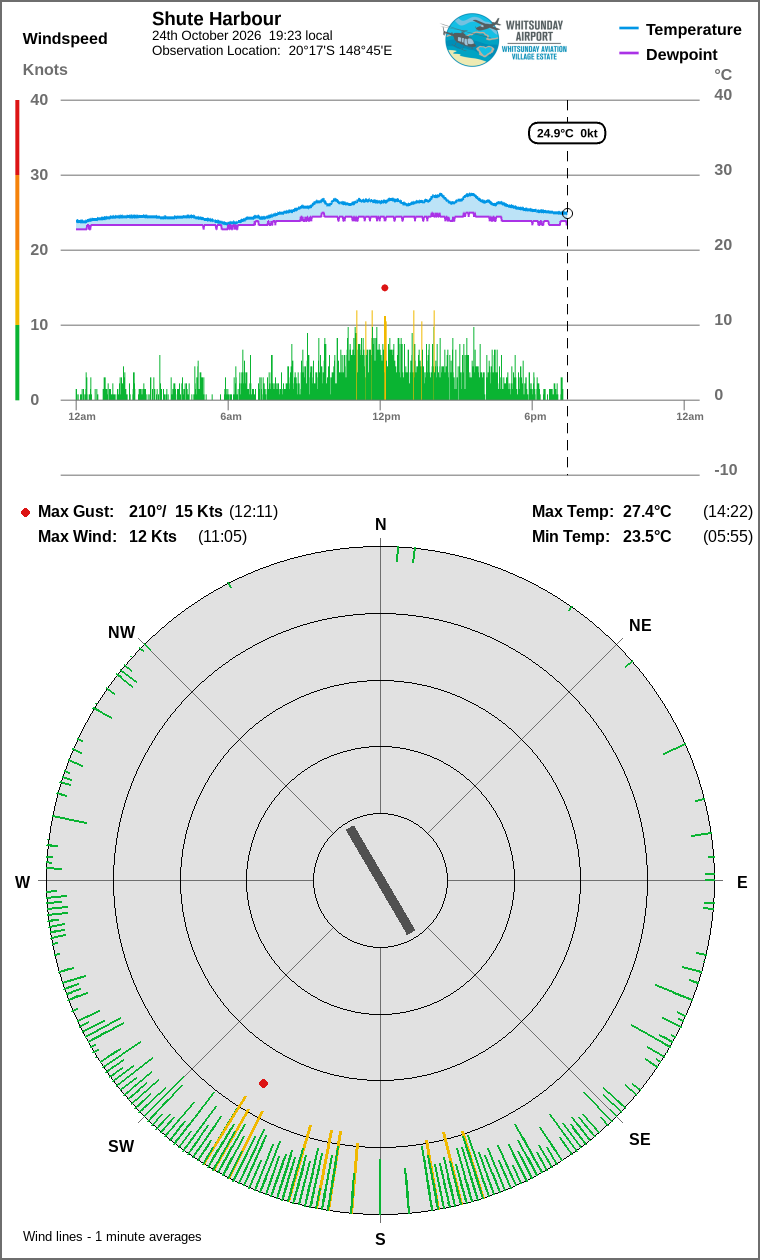The image size is (760, 1260).
Task: Click the Max Wind value '12 Kts'
Action: click(153, 537)
